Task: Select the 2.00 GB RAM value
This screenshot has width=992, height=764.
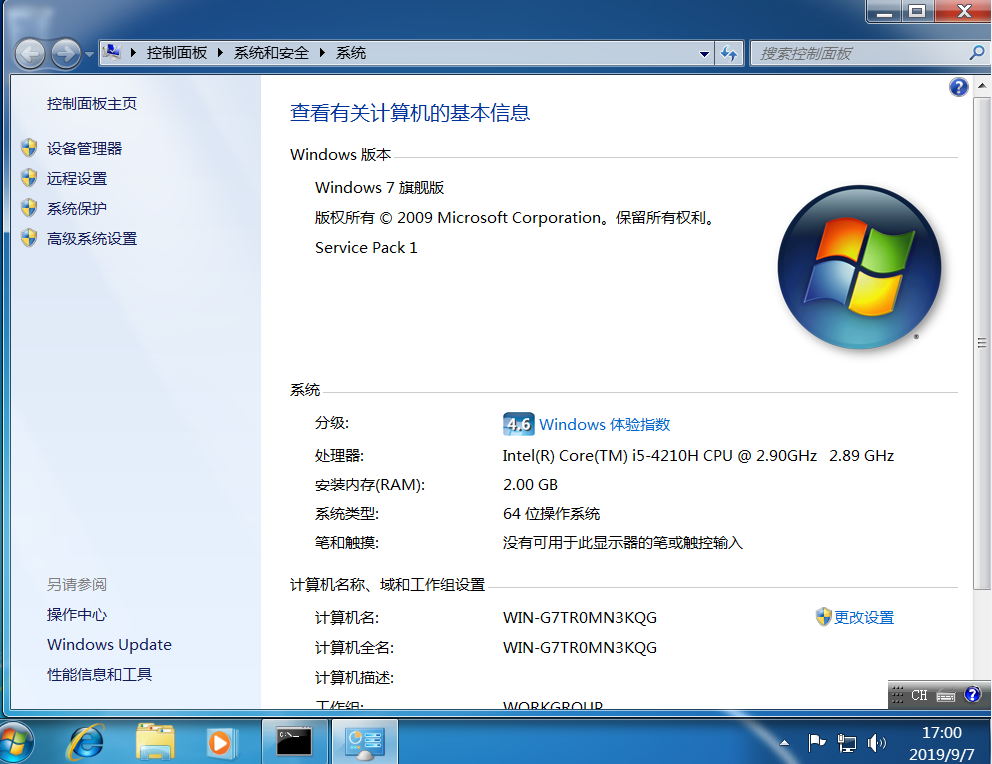Action: click(x=530, y=485)
